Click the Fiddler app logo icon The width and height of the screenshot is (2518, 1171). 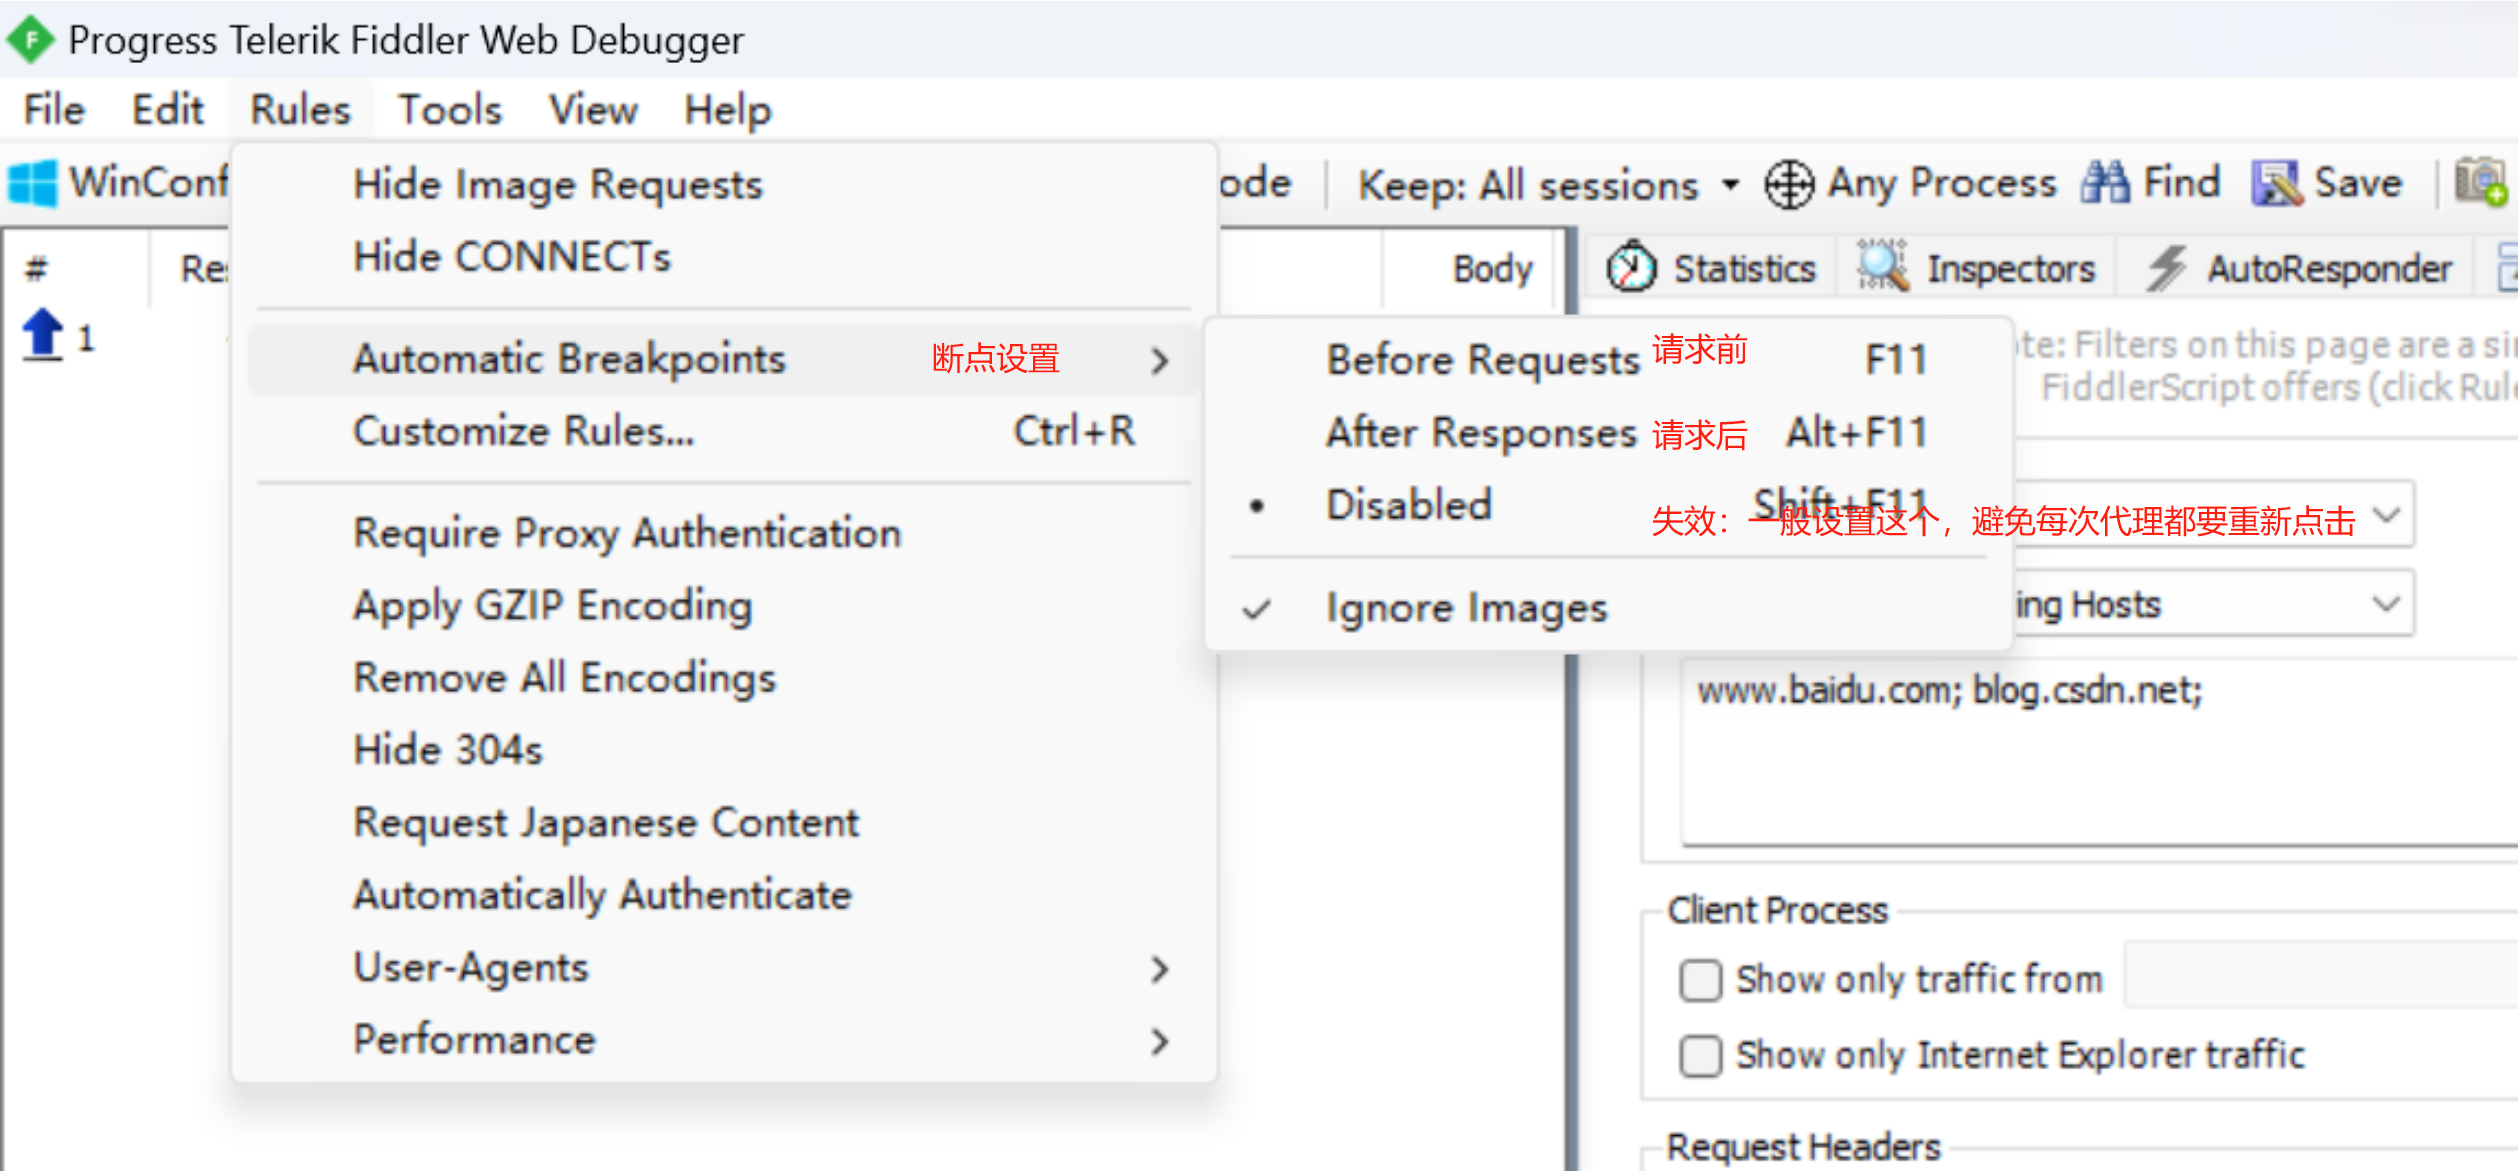click(32, 40)
